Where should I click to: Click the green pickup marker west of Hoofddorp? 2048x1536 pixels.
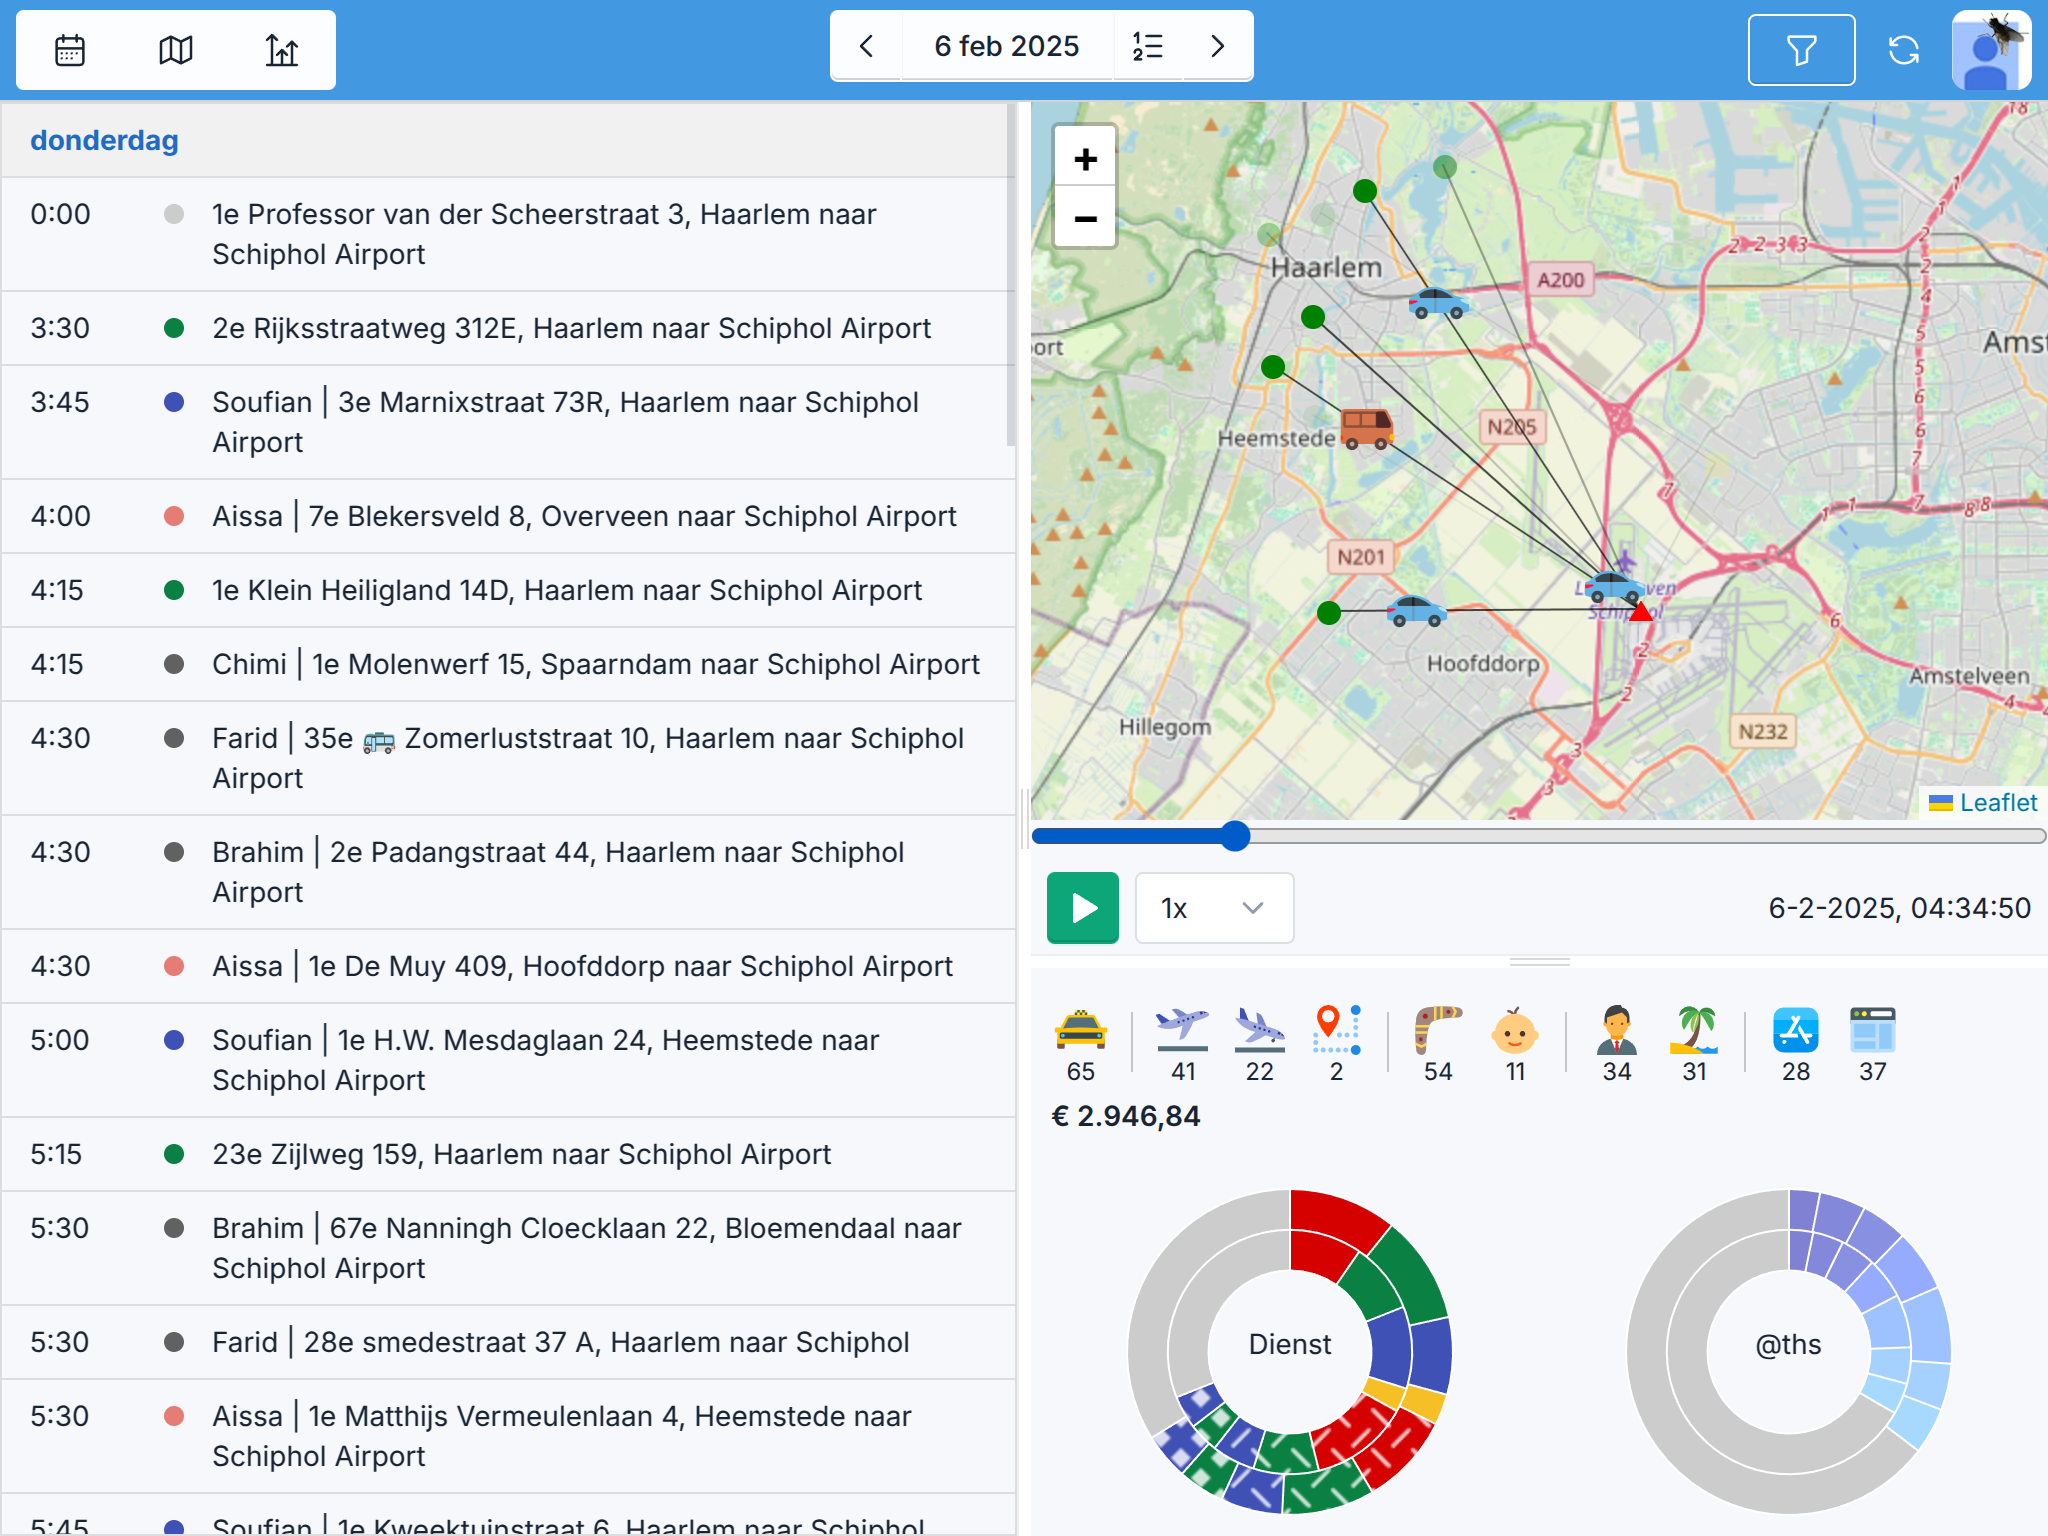coord(1329,612)
